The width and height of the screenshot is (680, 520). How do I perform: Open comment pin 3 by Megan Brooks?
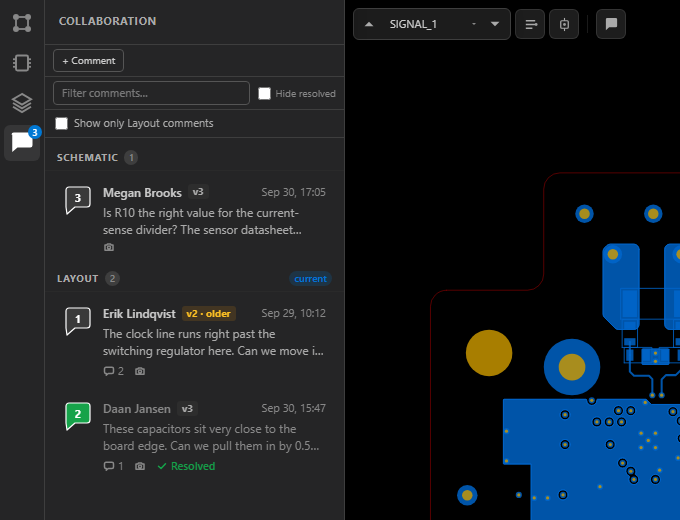[x=78, y=199]
